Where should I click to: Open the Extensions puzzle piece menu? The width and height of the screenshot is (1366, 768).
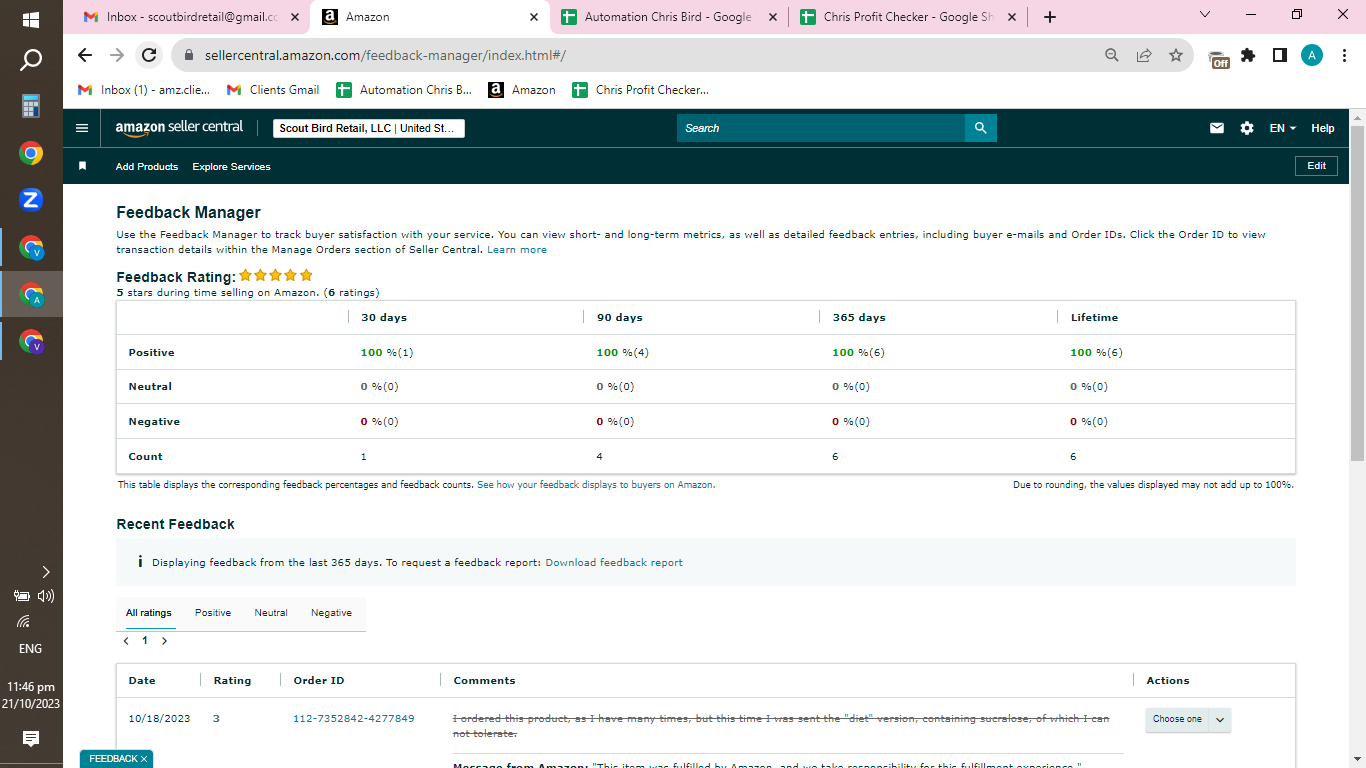point(1248,56)
